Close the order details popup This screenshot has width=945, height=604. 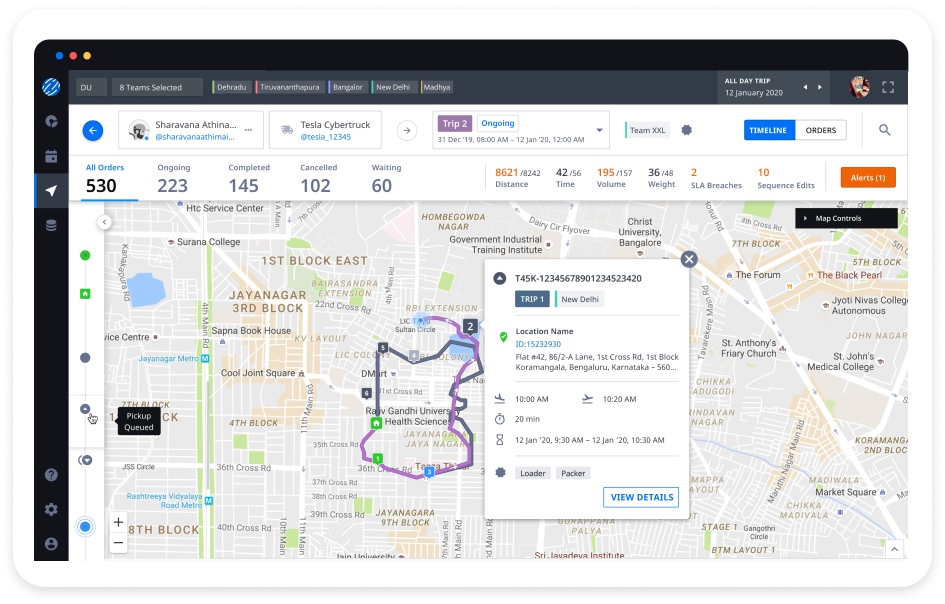coord(688,259)
